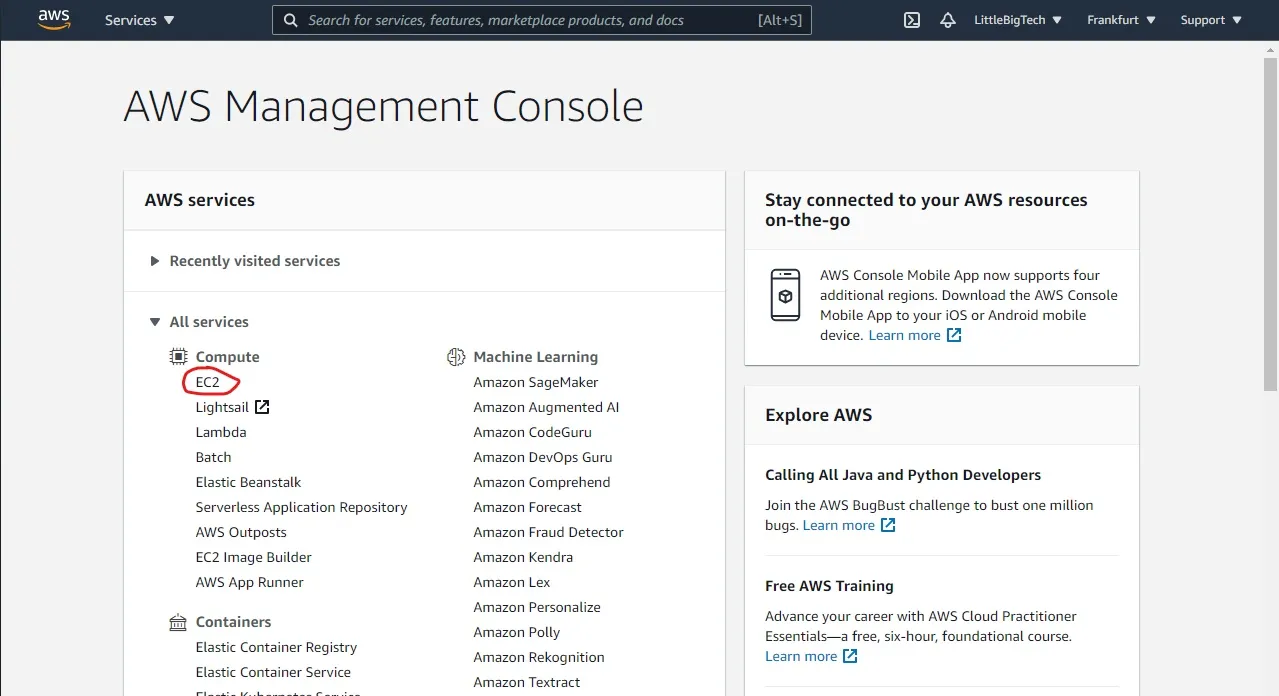Image resolution: width=1279 pixels, height=696 pixels.
Task: Click the mobile app phone icon
Action: coord(785,295)
